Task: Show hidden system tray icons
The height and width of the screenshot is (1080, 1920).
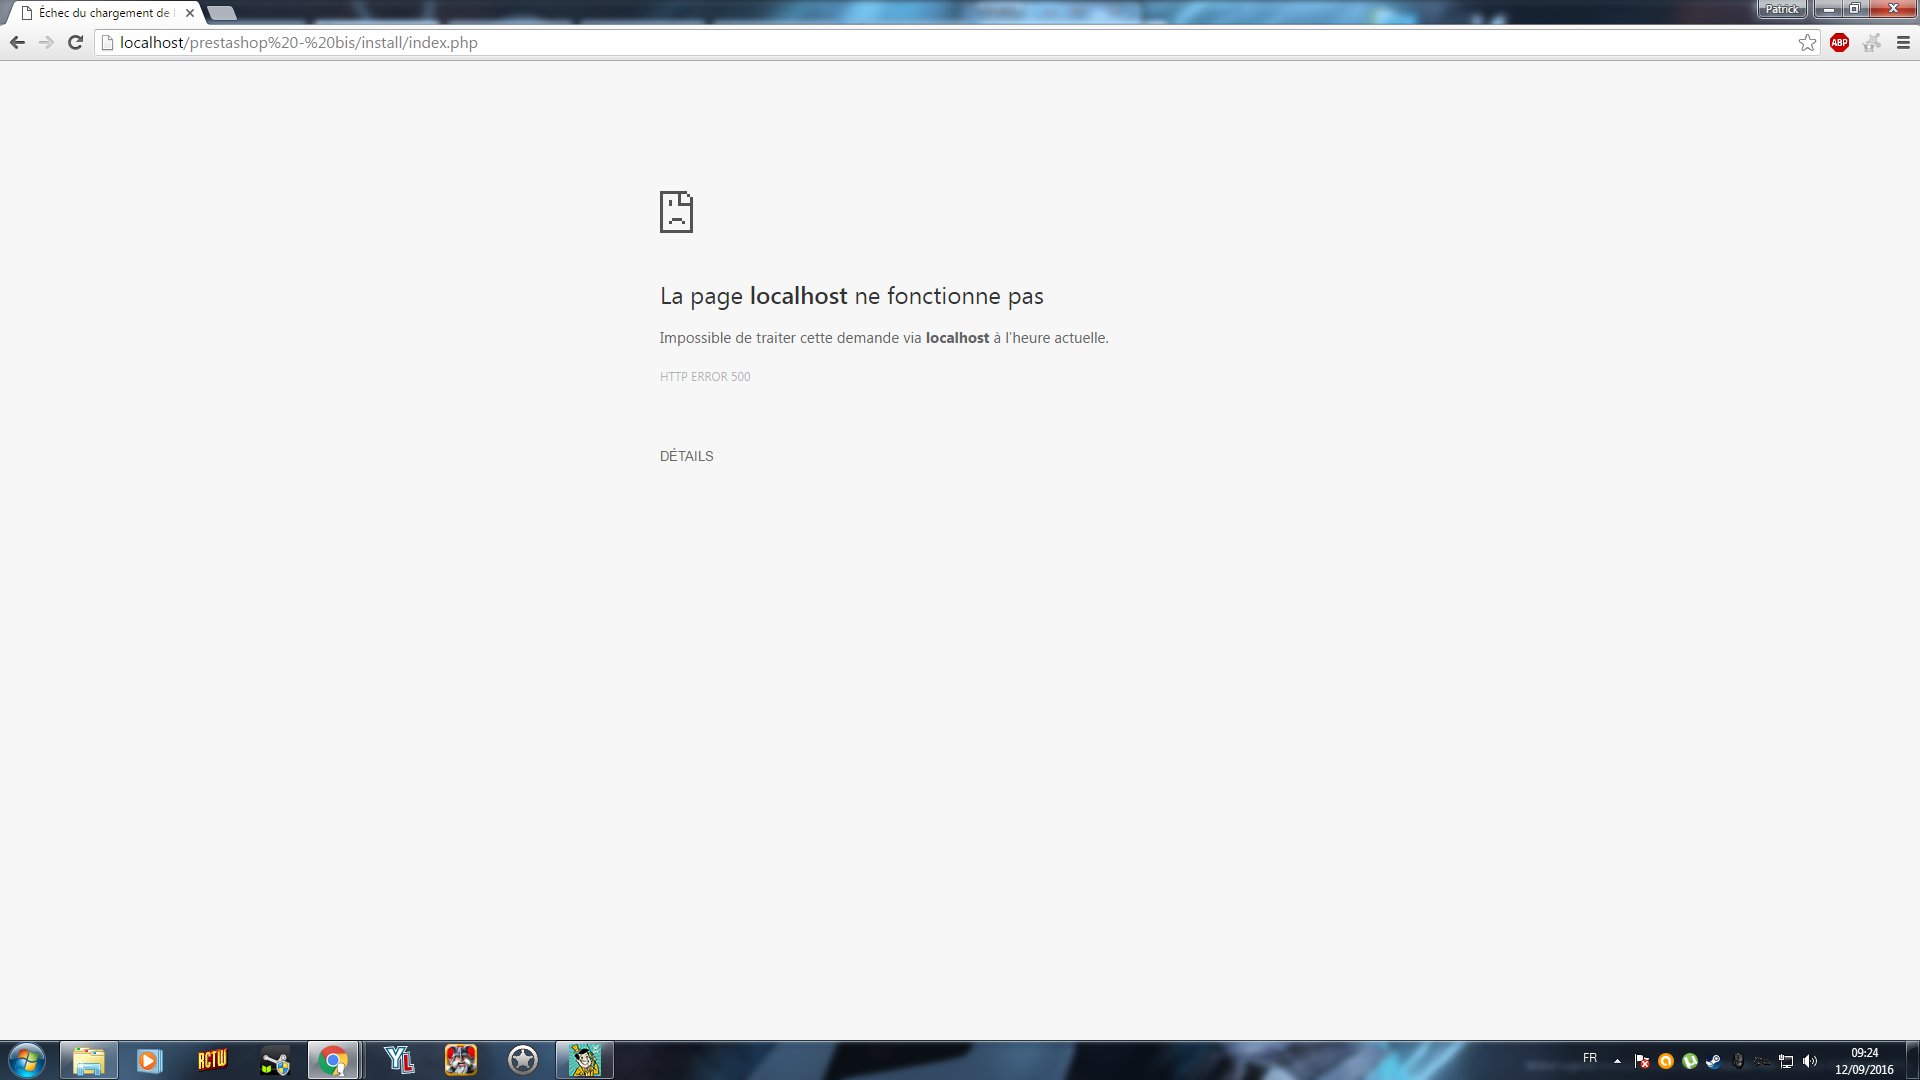Action: [x=1617, y=1061]
